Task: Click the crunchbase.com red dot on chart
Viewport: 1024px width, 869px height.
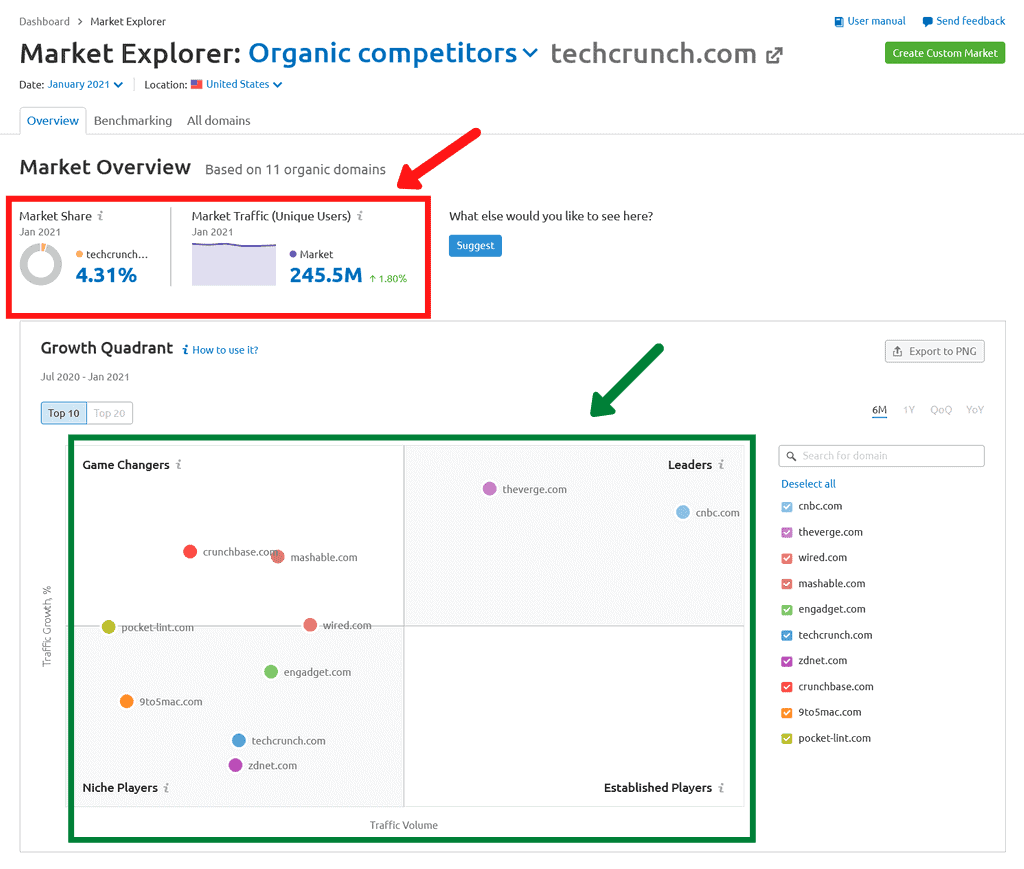Action: pos(190,552)
